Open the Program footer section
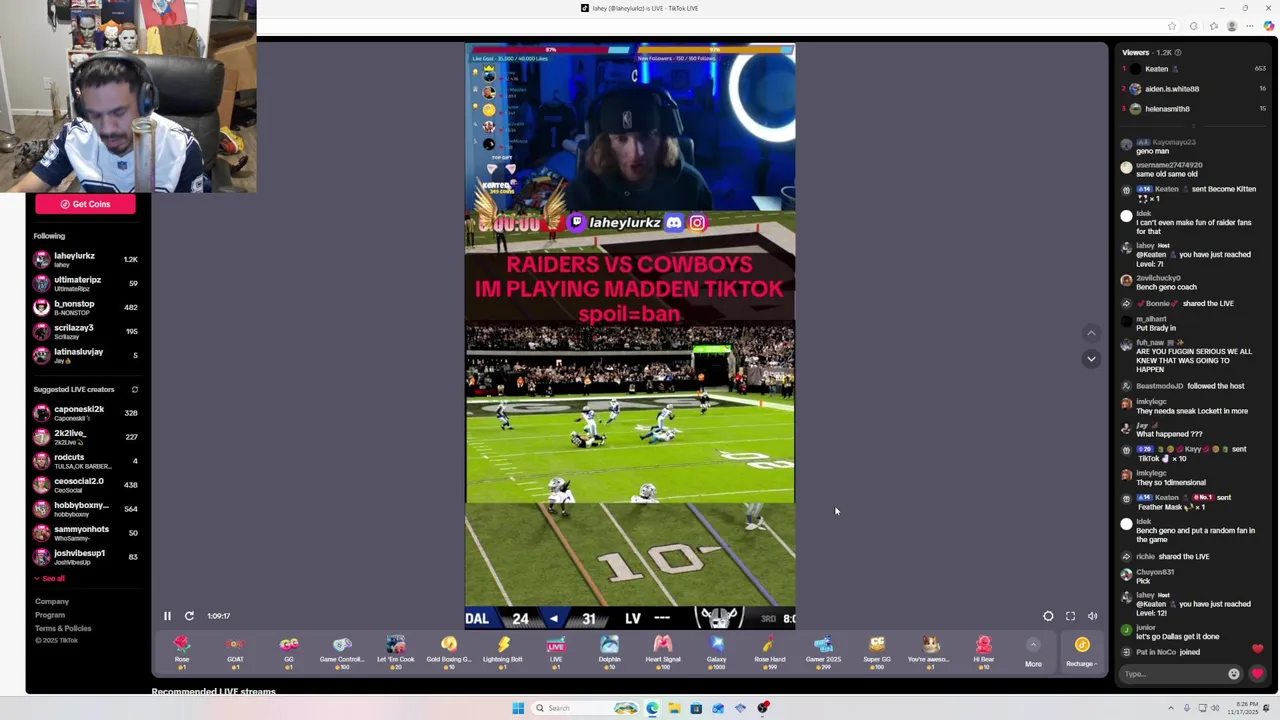1280x720 pixels. pyautogui.click(x=50, y=615)
